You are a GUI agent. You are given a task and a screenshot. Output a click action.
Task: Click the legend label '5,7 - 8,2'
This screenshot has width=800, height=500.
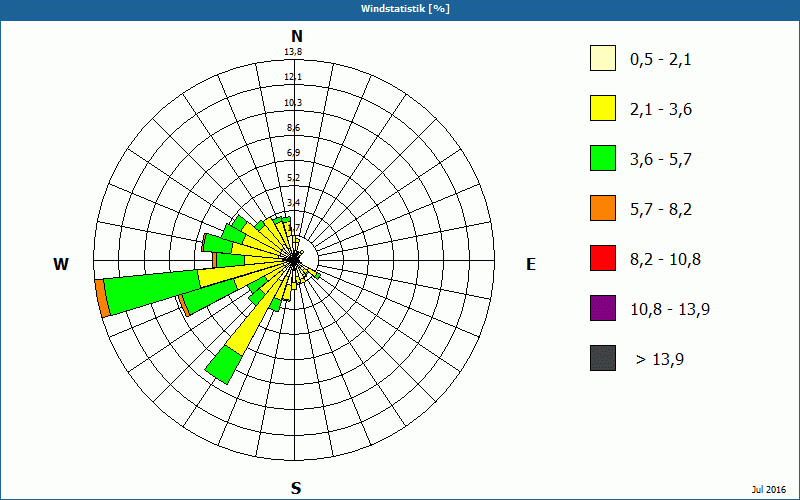point(661,210)
